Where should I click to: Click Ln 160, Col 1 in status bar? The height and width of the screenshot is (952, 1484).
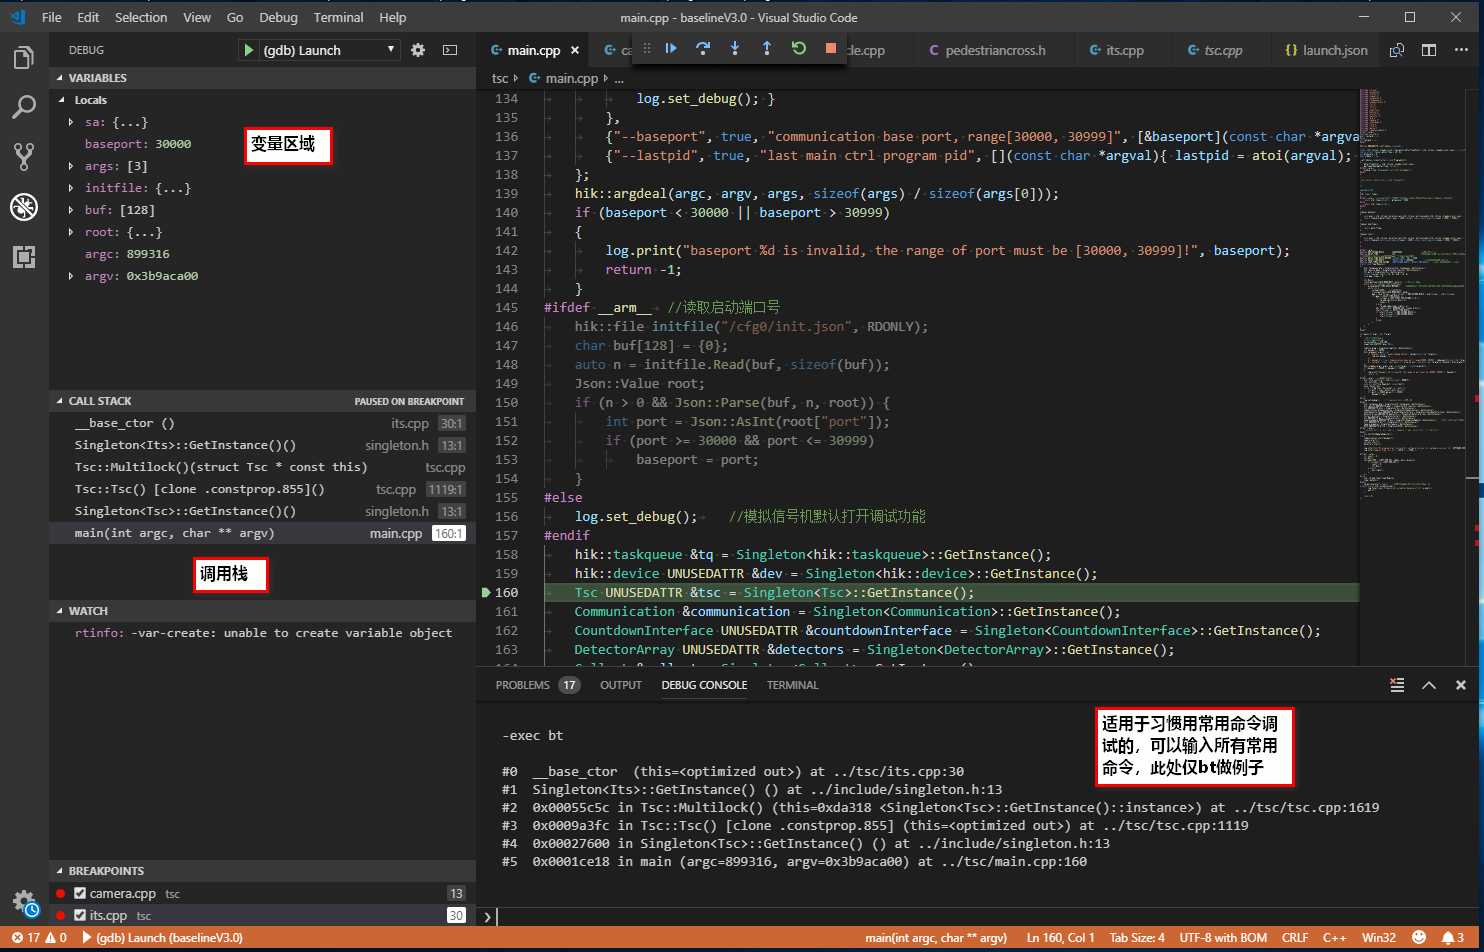pos(1061,938)
